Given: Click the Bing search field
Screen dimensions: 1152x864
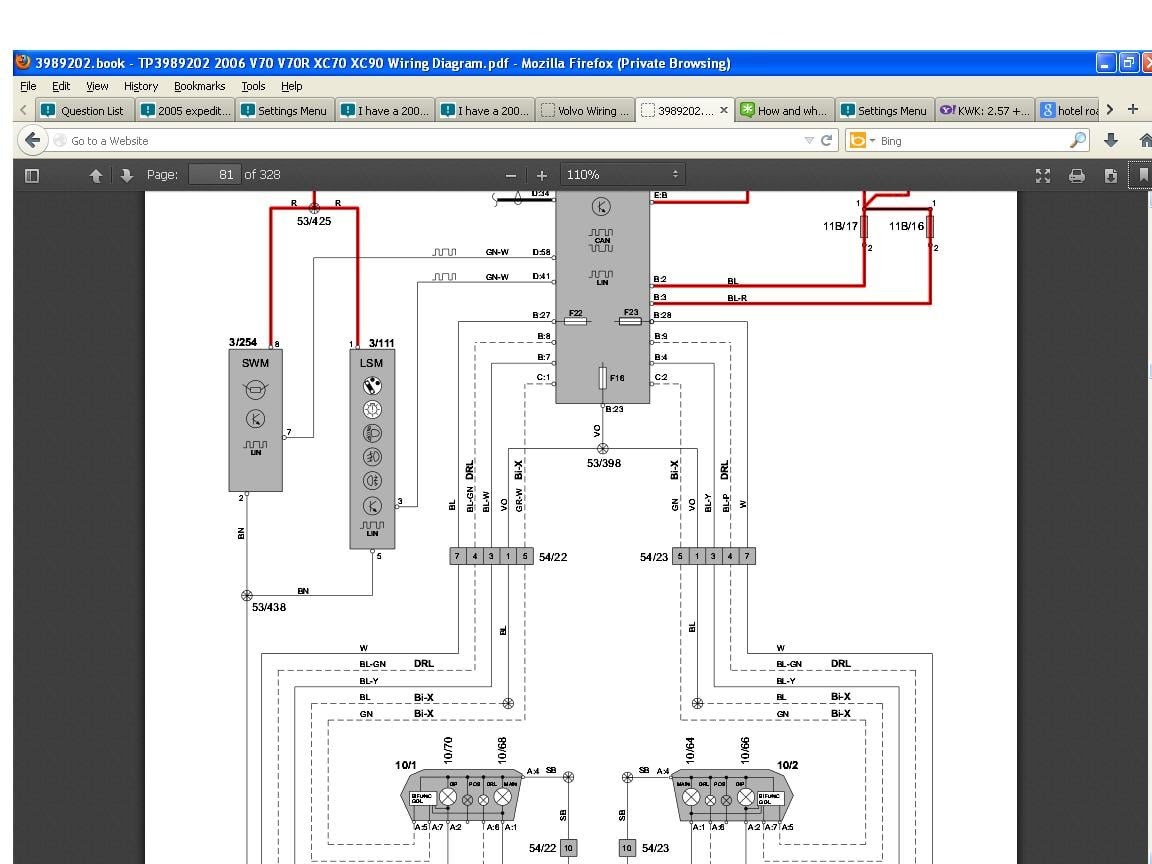Looking at the screenshot, I should pos(971,140).
